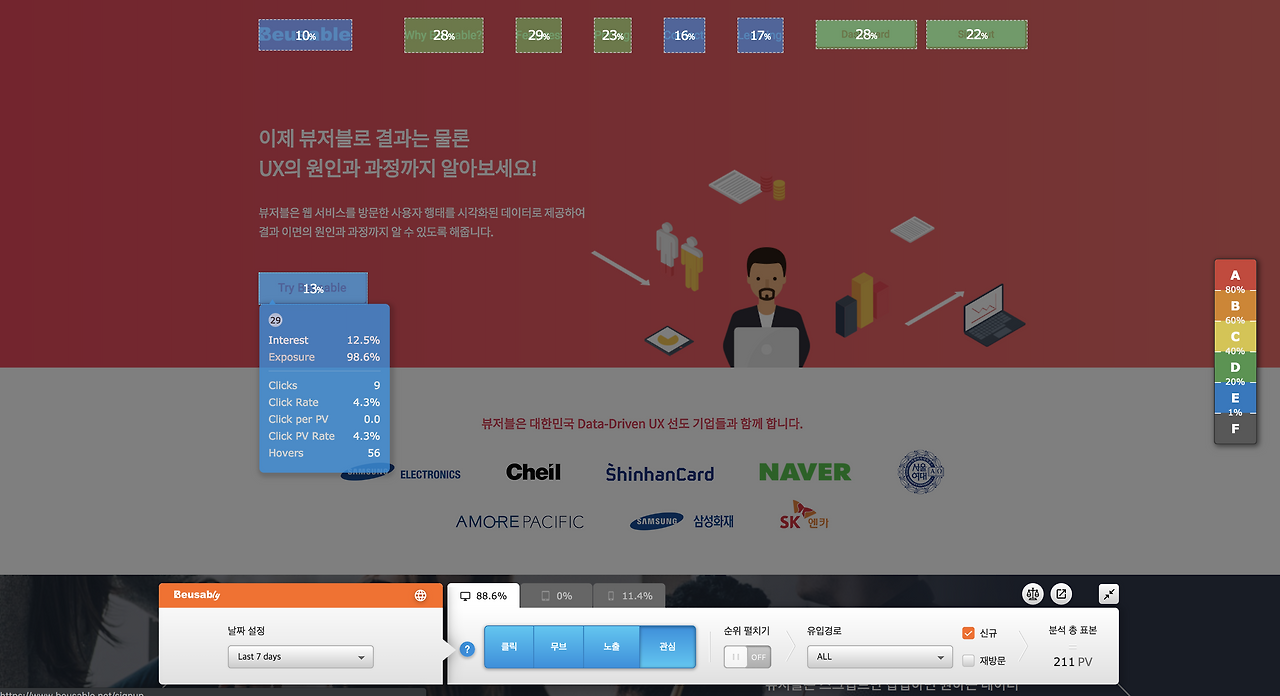Uncheck the 신규 visitor checkbox

[x=968, y=632]
